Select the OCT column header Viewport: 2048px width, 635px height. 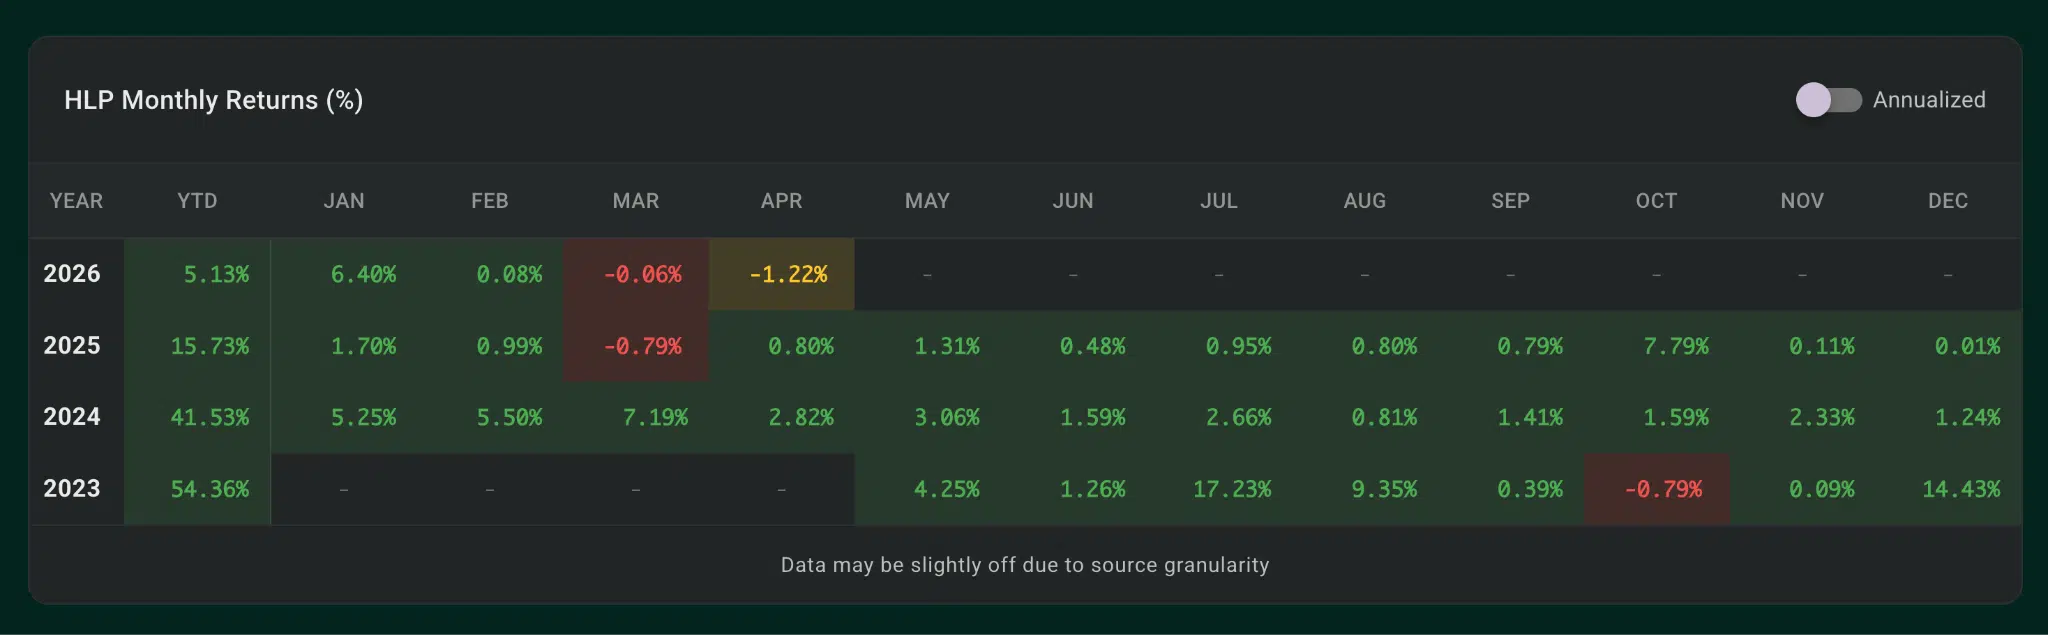pyautogui.click(x=1656, y=201)
